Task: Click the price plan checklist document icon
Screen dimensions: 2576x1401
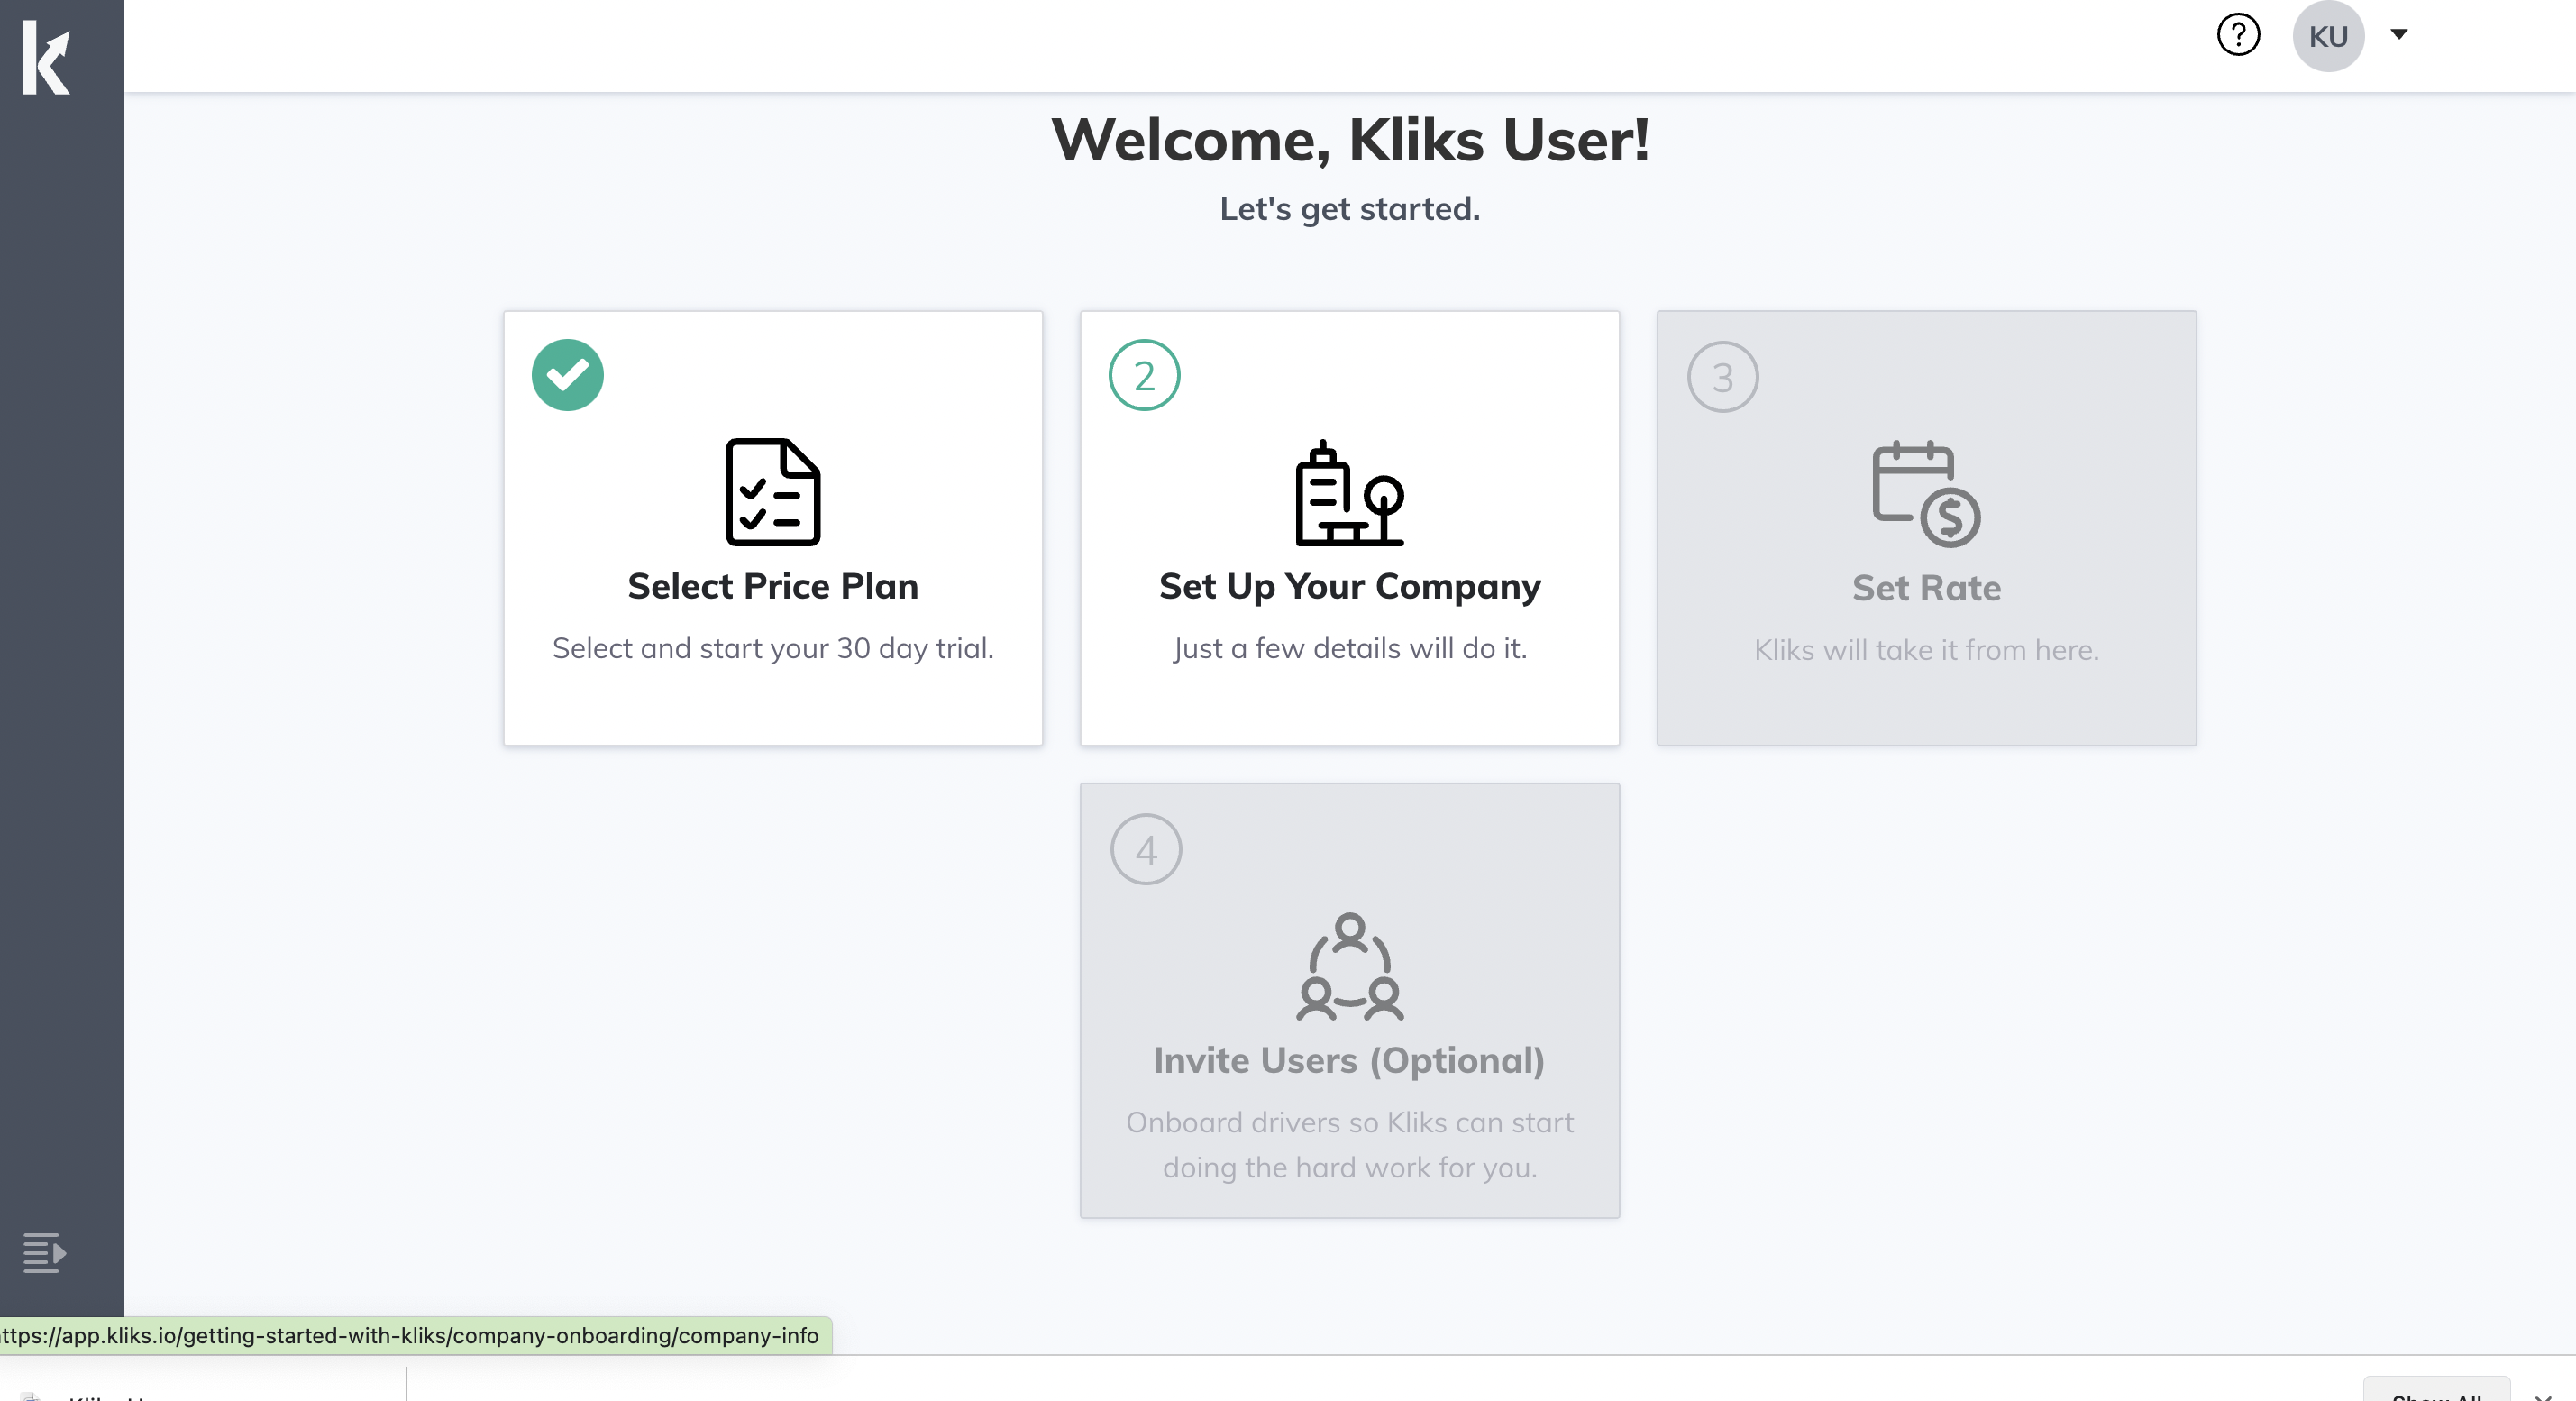Action: pos(772,492)
